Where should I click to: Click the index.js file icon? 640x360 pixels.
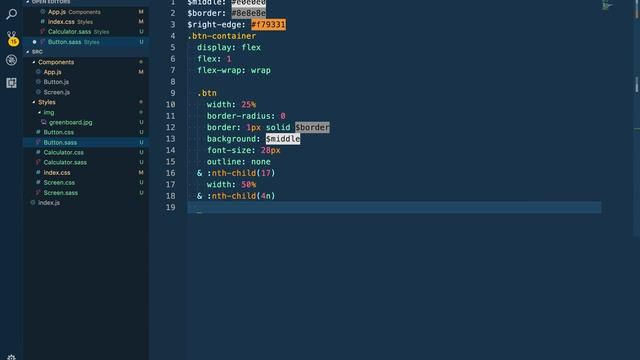pyautogui.click(x=33, y=202)
